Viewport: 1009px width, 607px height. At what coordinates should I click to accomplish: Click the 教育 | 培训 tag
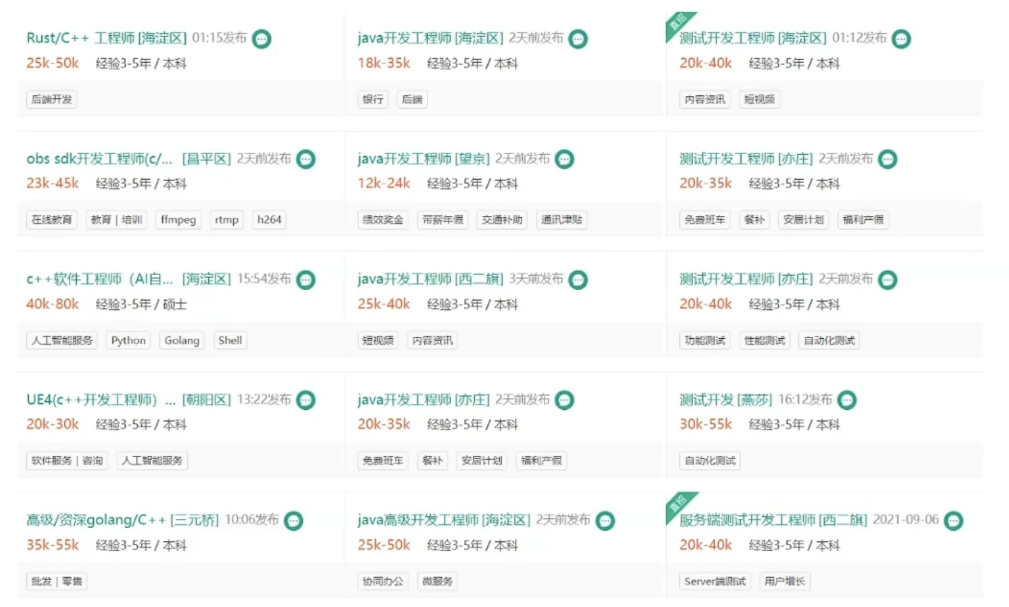116,219
